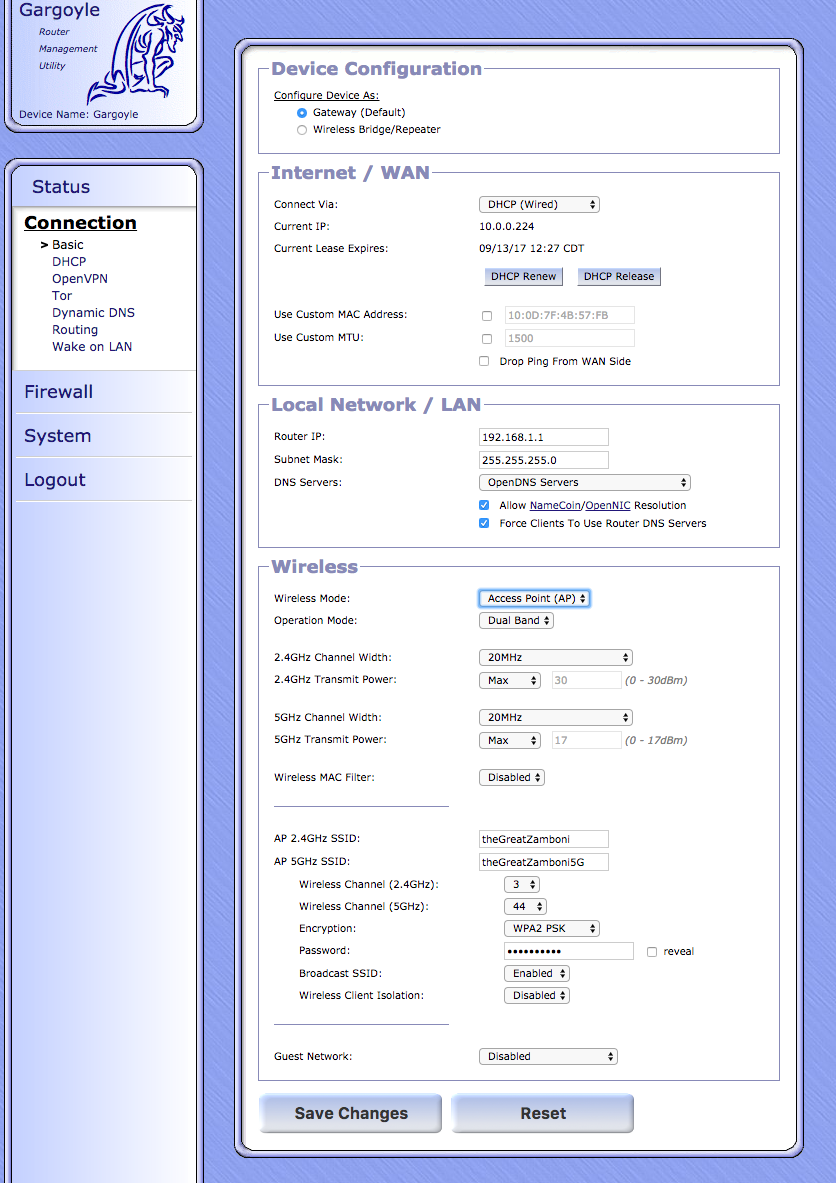Select the Basic submenu item
This screenshot has height=1183, width=836.
point(68,244)
